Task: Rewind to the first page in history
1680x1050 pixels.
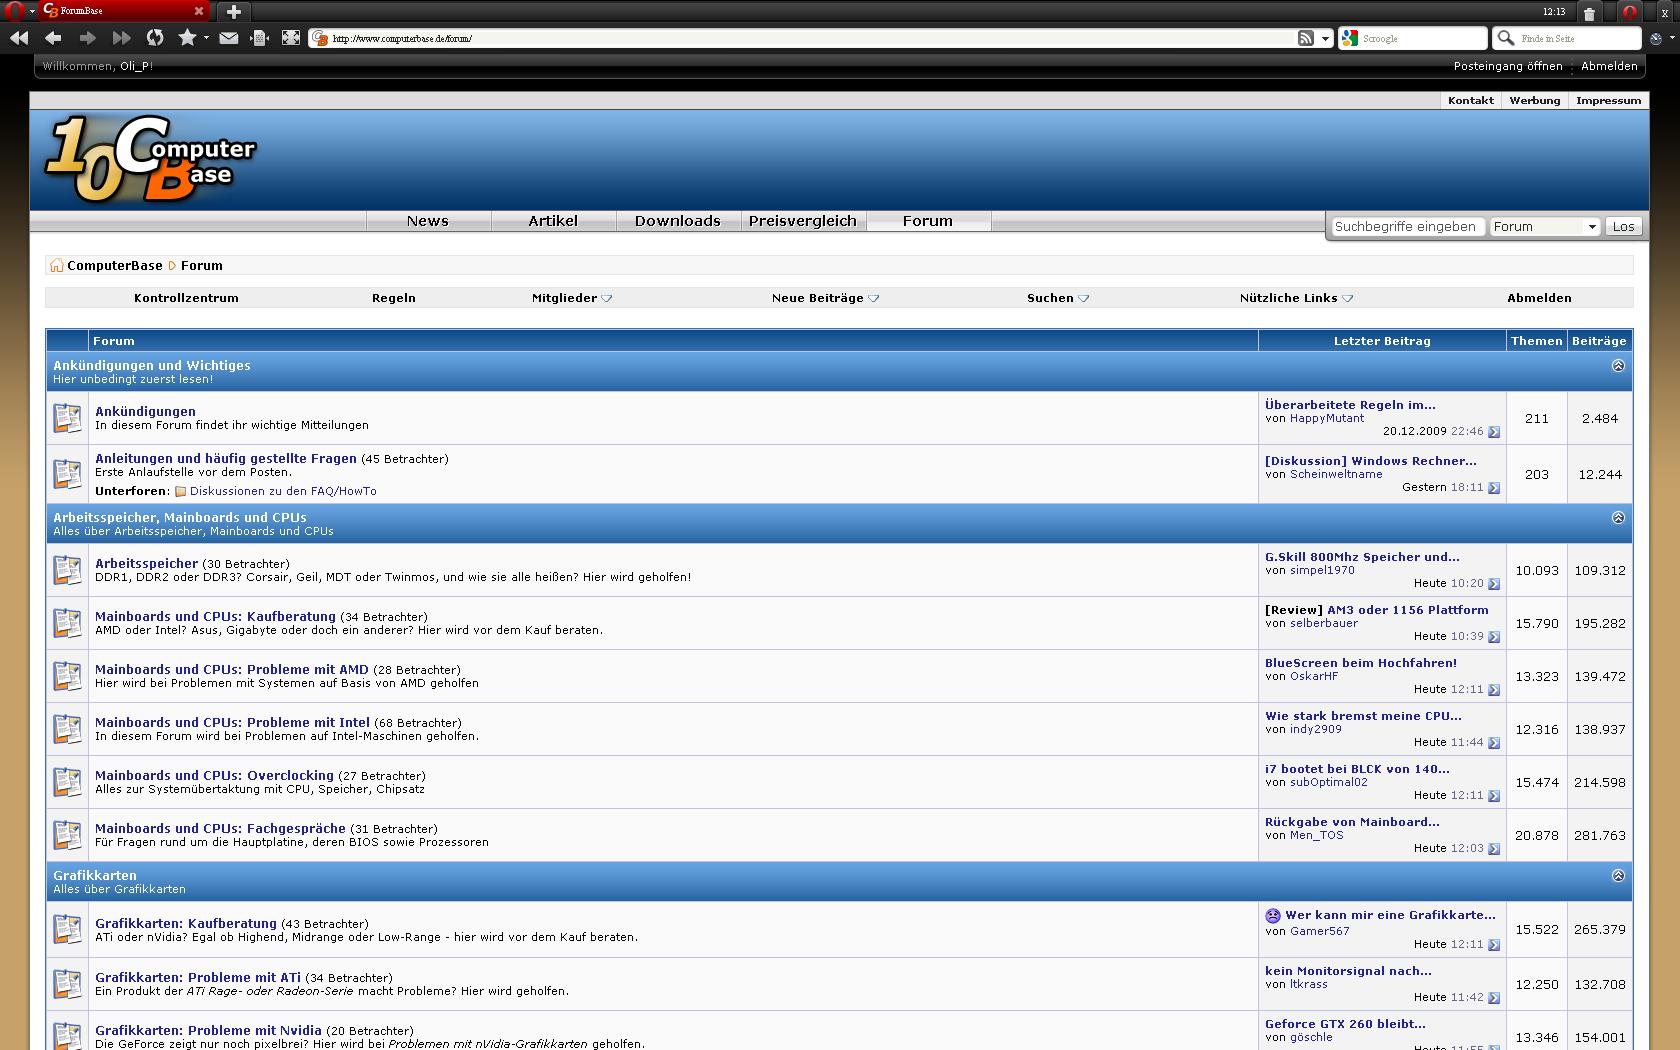Action: [x=19, y=38]
